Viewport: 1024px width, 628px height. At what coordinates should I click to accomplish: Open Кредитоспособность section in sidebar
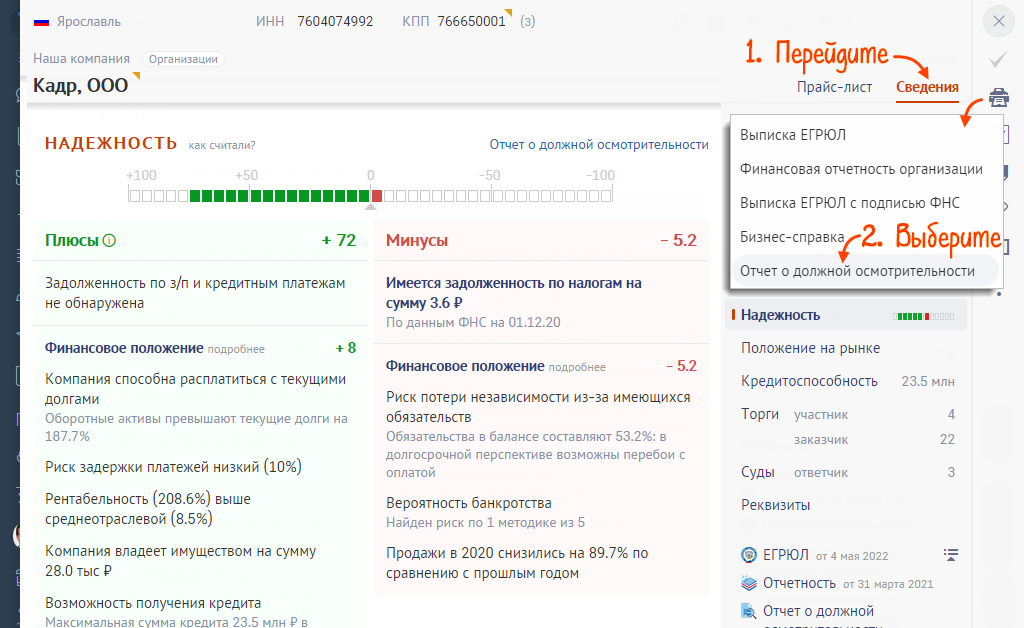809,381
